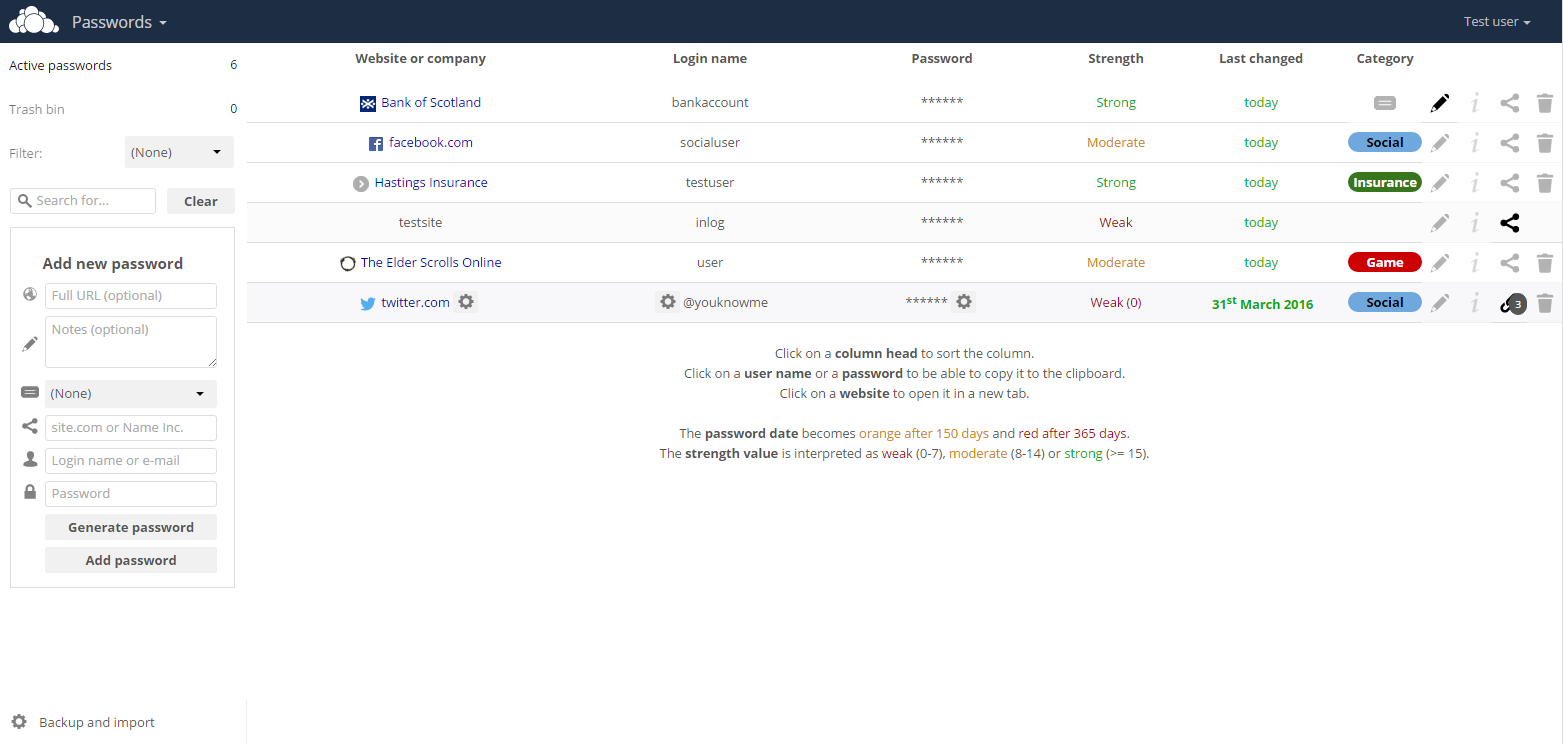Share the Hastings Insurance password
1563x744 pixels.
tap(1510, 182)
